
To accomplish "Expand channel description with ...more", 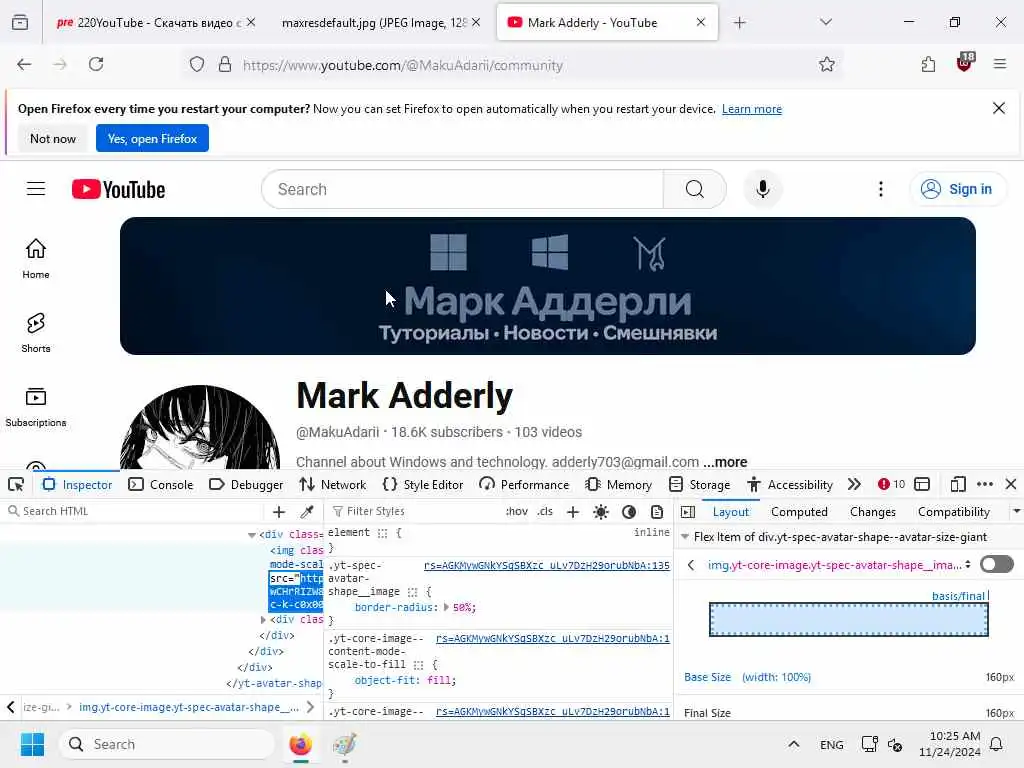I will coord(725,462).
